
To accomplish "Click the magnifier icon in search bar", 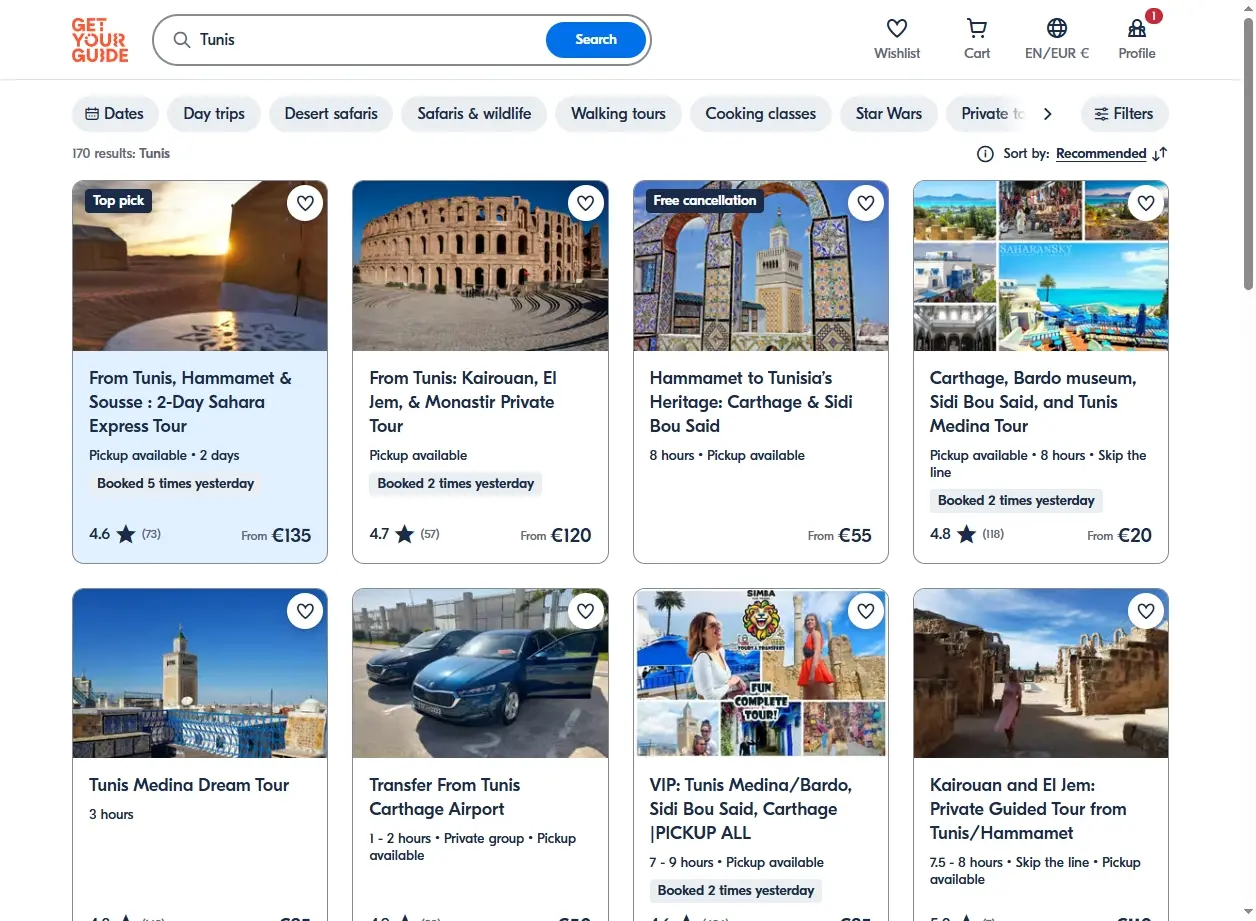I will coord(182,40).
